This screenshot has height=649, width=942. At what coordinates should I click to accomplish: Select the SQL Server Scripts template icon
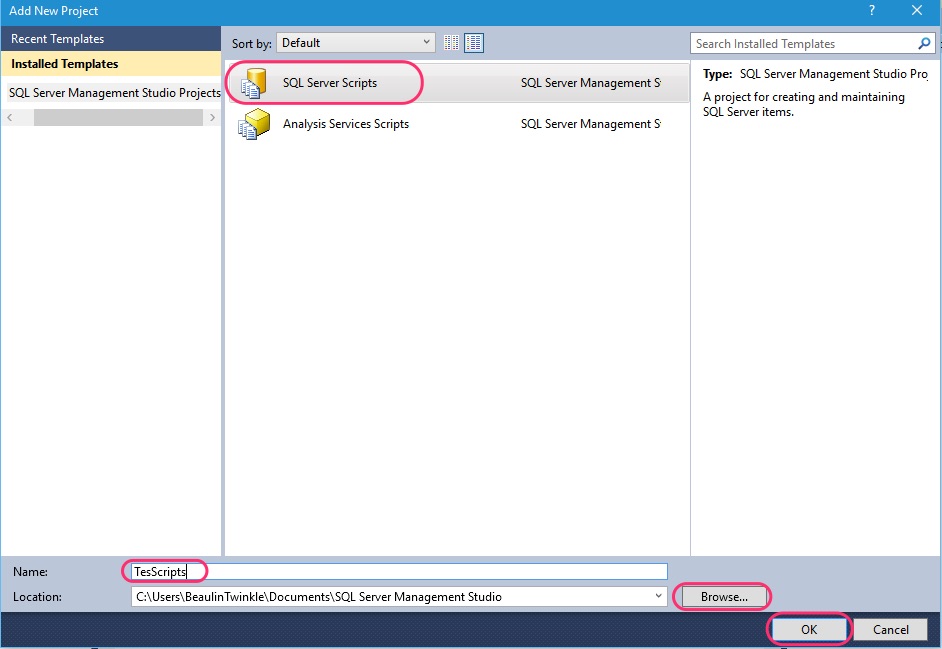pos(254,83)
